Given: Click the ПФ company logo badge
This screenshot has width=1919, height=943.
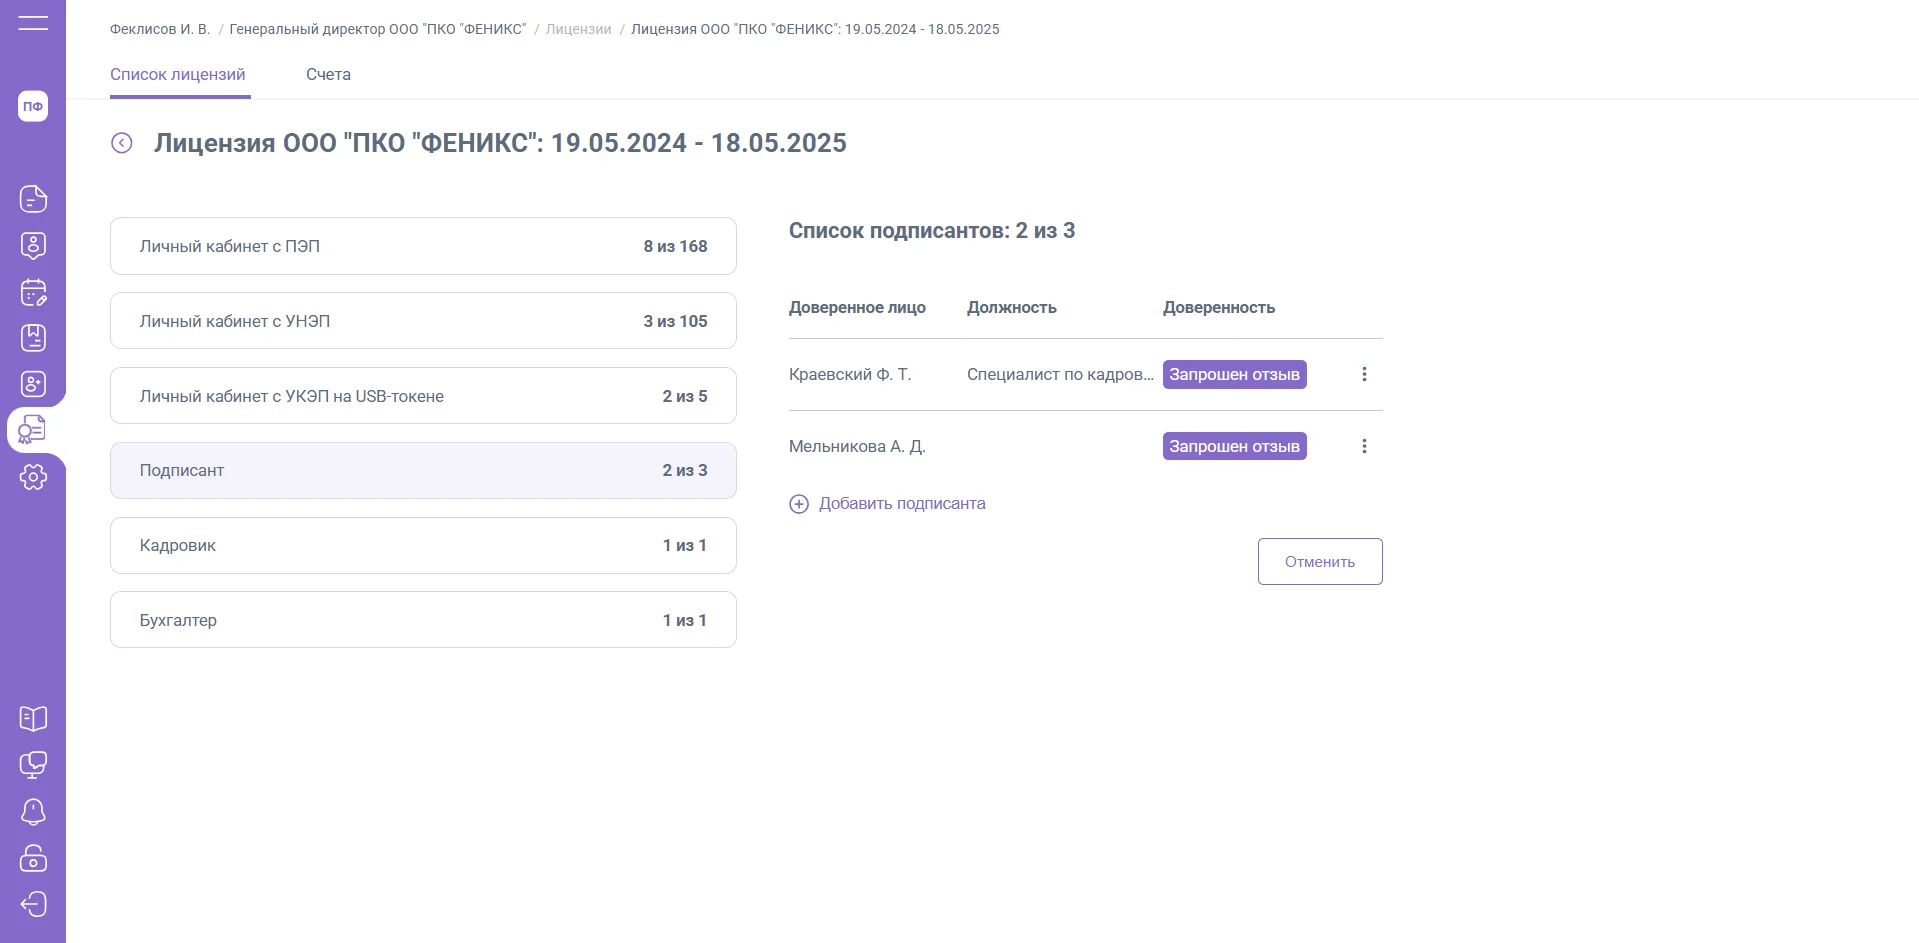Looking at the screenshot, I should pos(33,106).
